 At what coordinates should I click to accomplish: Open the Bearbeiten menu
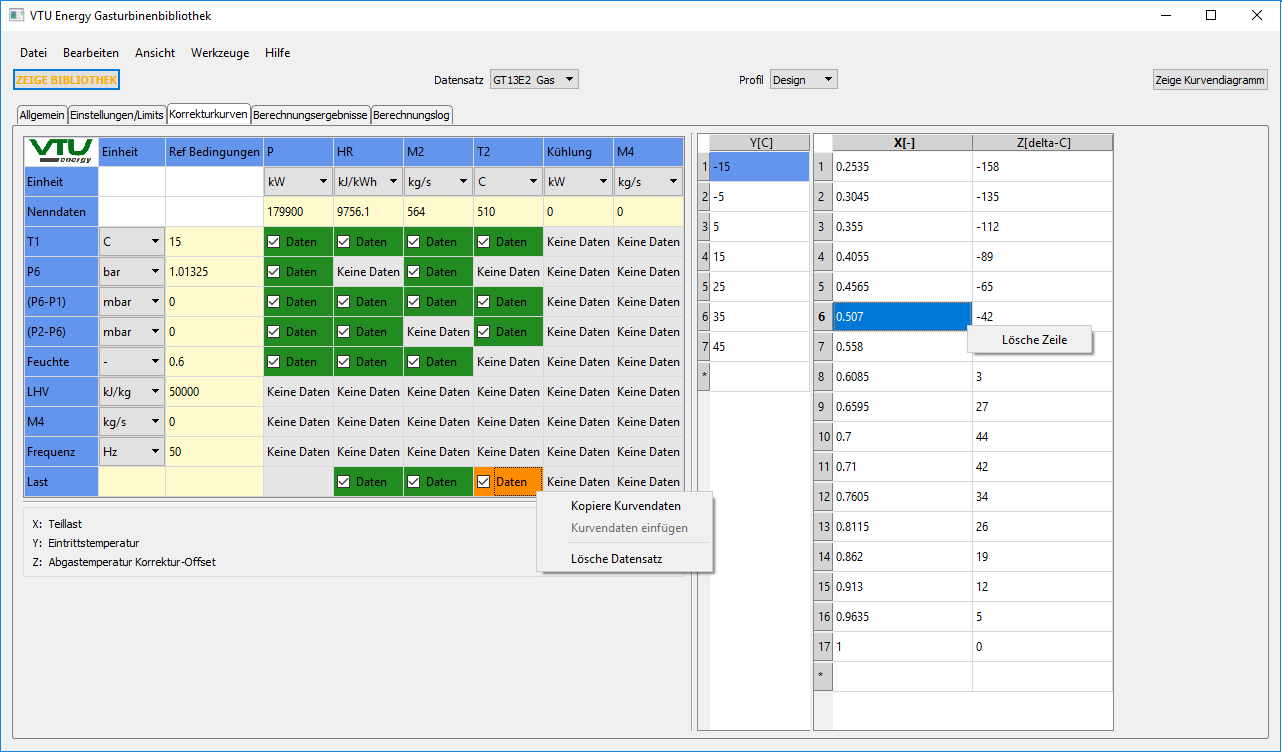91,53
